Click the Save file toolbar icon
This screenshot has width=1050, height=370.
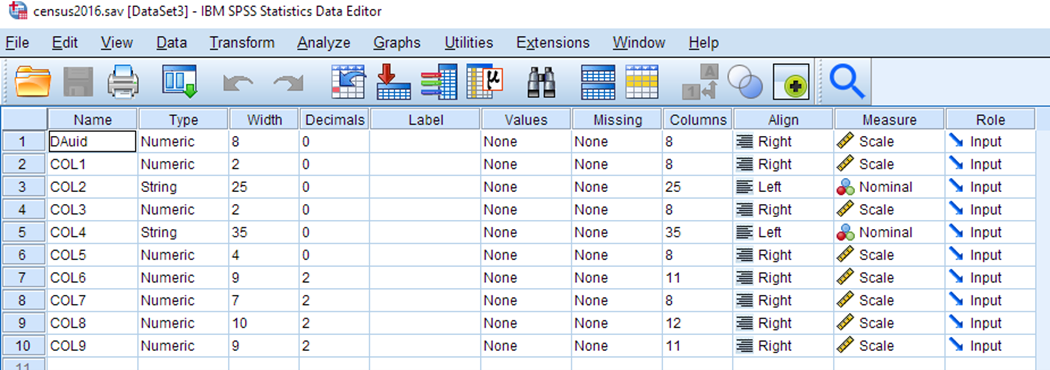point(78,82)
